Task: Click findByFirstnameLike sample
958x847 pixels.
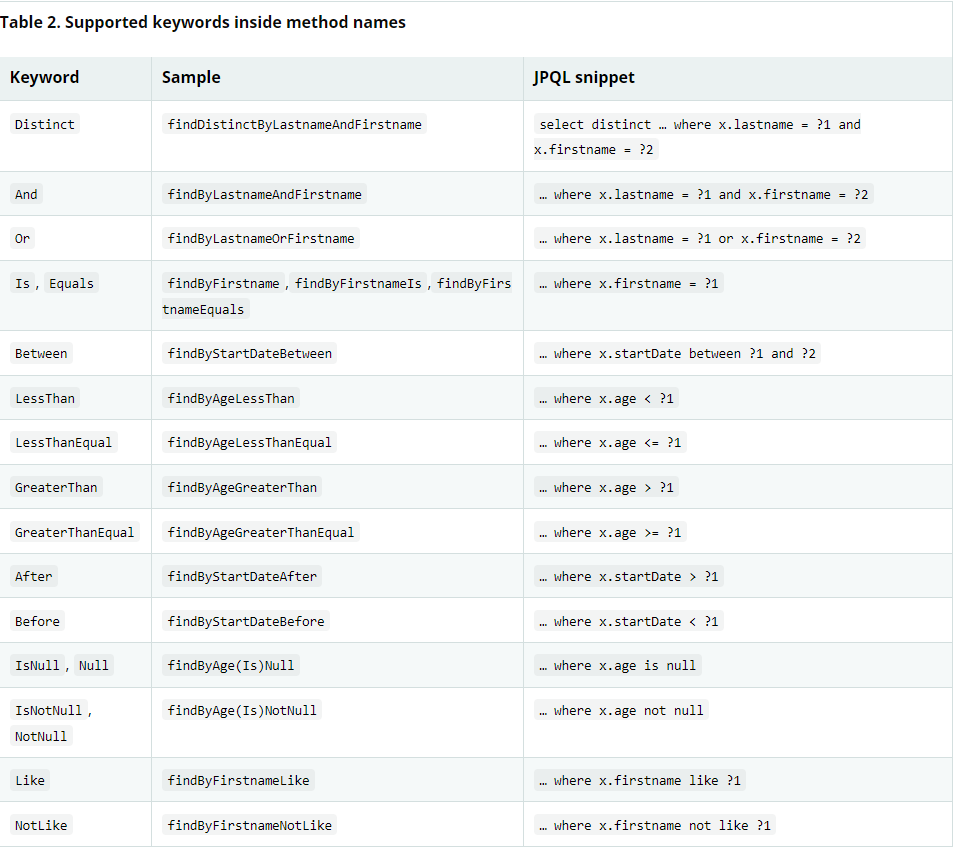Action: click(x=238, y=780)
